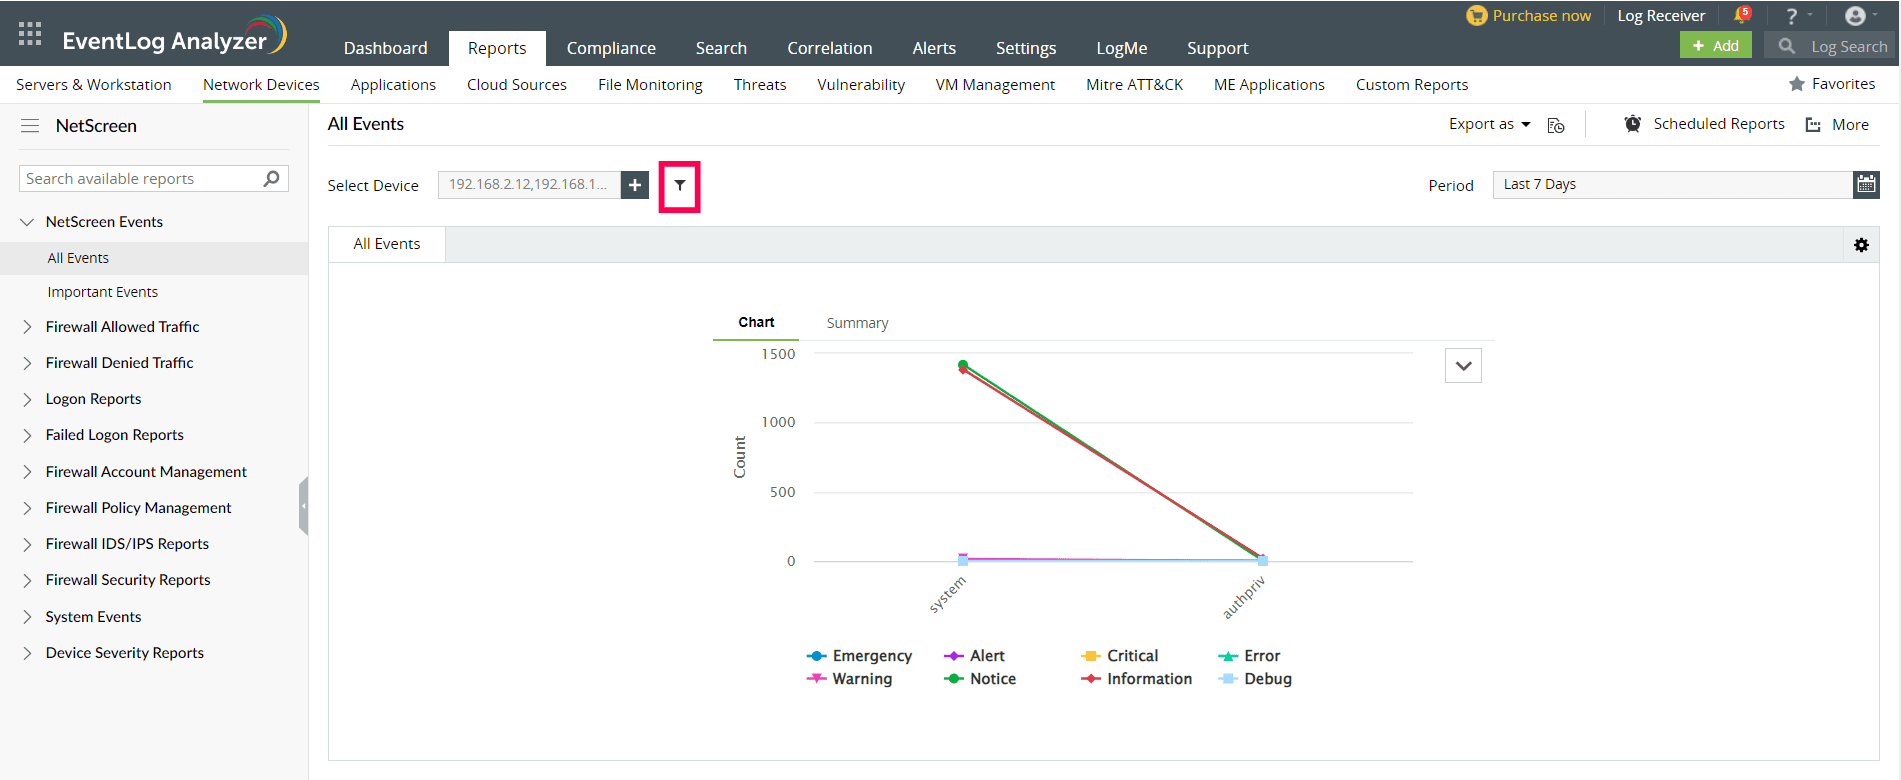The image size is (1901, 780).
Task: Add device with the plus button
Action: coord(635,185)
